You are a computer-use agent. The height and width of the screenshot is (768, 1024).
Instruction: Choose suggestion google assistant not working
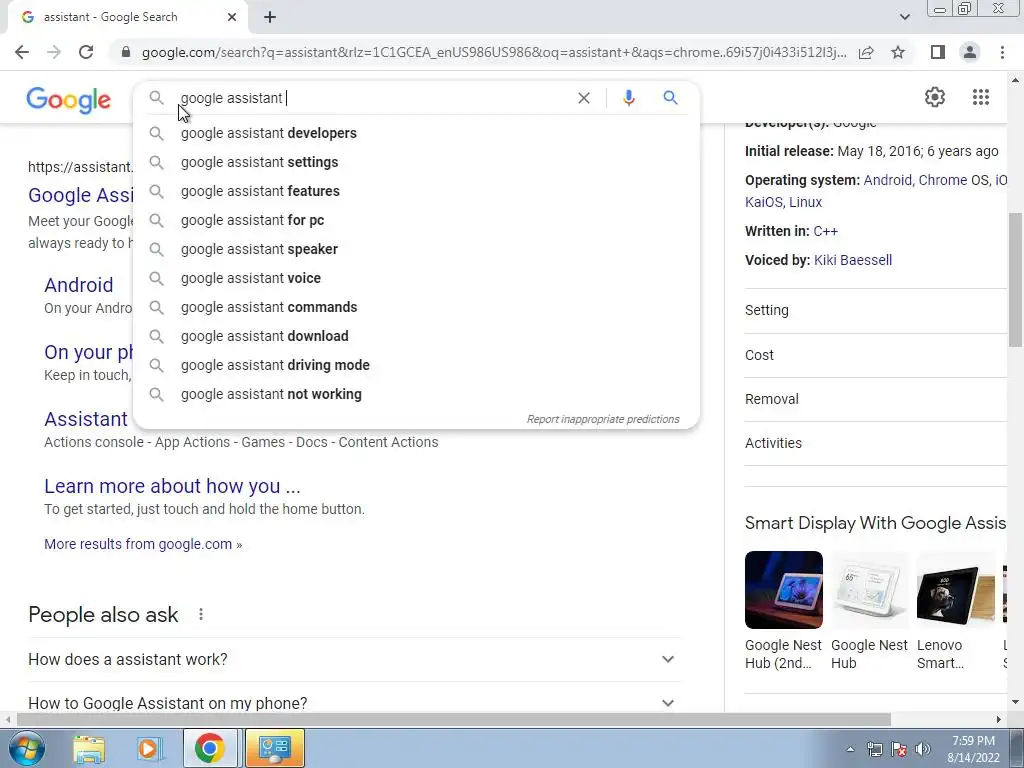(x=416, y=394)
